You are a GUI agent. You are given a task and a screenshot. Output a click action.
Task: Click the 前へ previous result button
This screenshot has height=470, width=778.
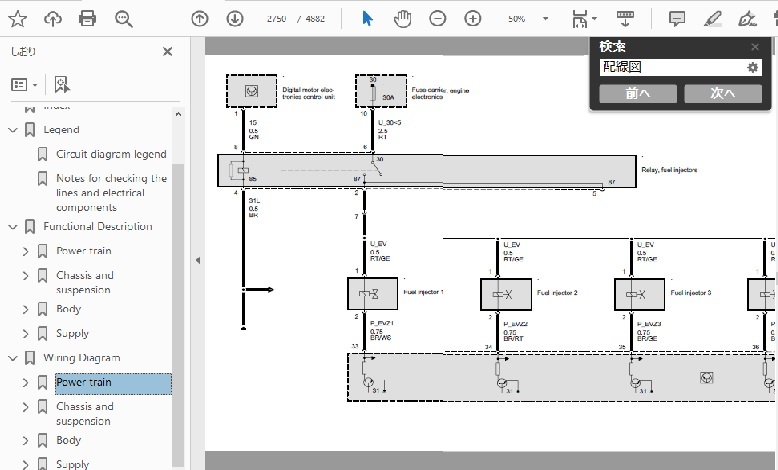[x=638, y=93]
